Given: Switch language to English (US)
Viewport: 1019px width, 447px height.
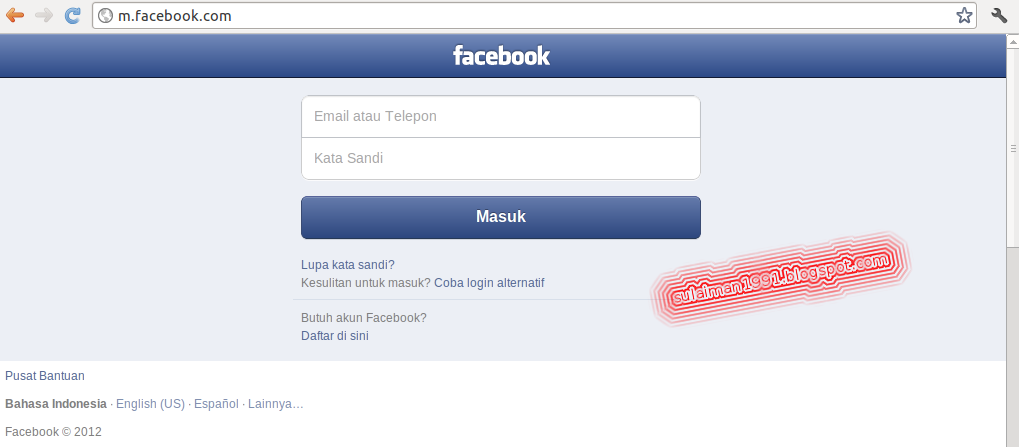Looking at the screenshot, I should [x=150, y=404].
